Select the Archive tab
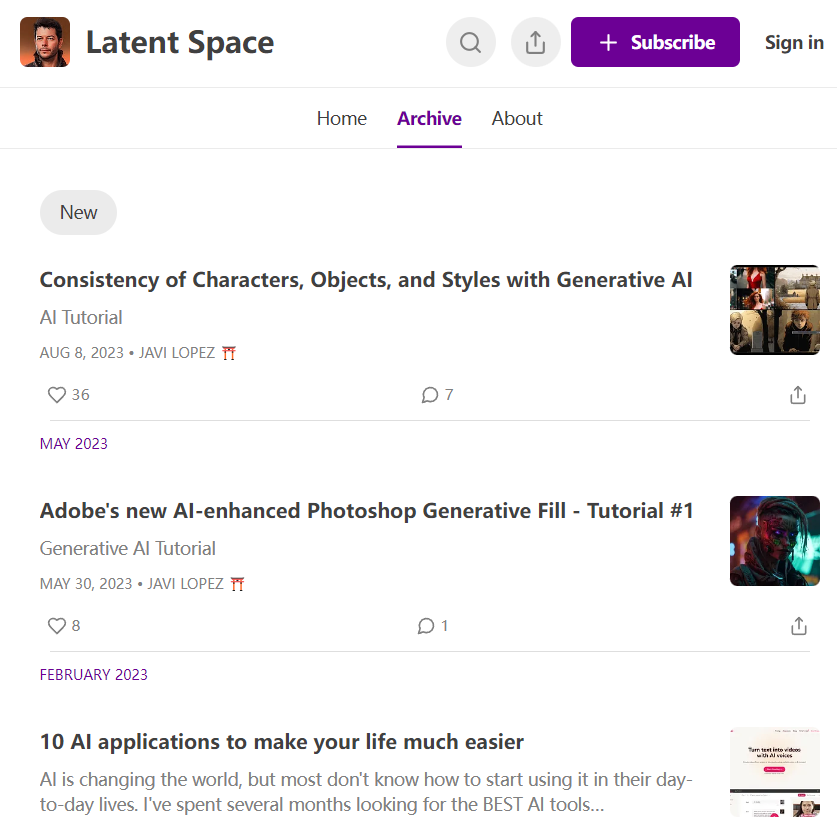The width and height of the screenshot is (837, 824). 429,118
